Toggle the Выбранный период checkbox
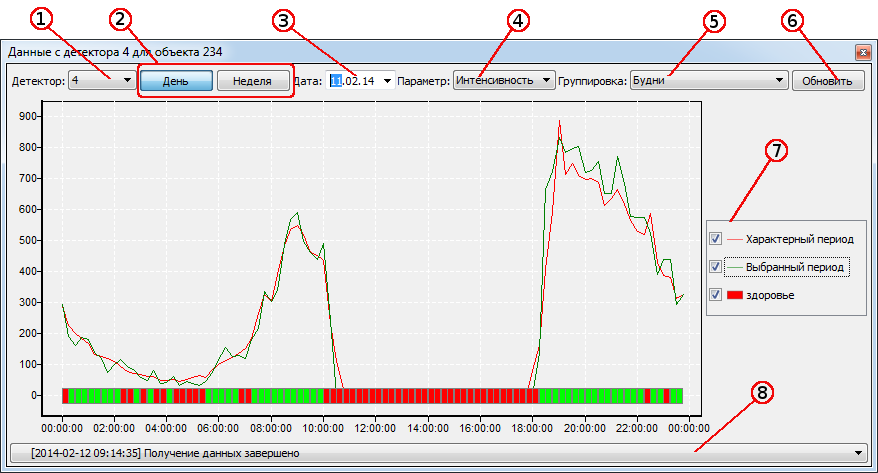The image size is (878, 473). click(715, 266)
